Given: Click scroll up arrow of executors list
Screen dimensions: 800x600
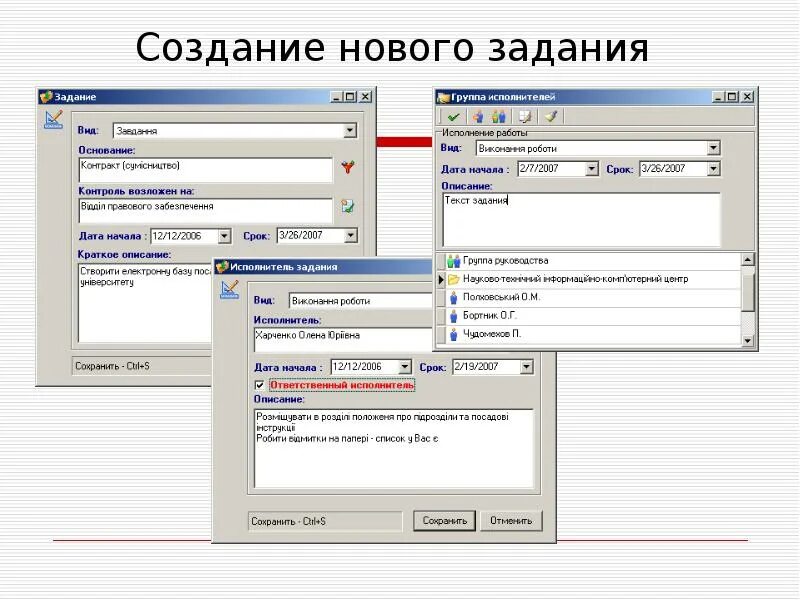Looking at the screenshot, I should coord(747,259).
